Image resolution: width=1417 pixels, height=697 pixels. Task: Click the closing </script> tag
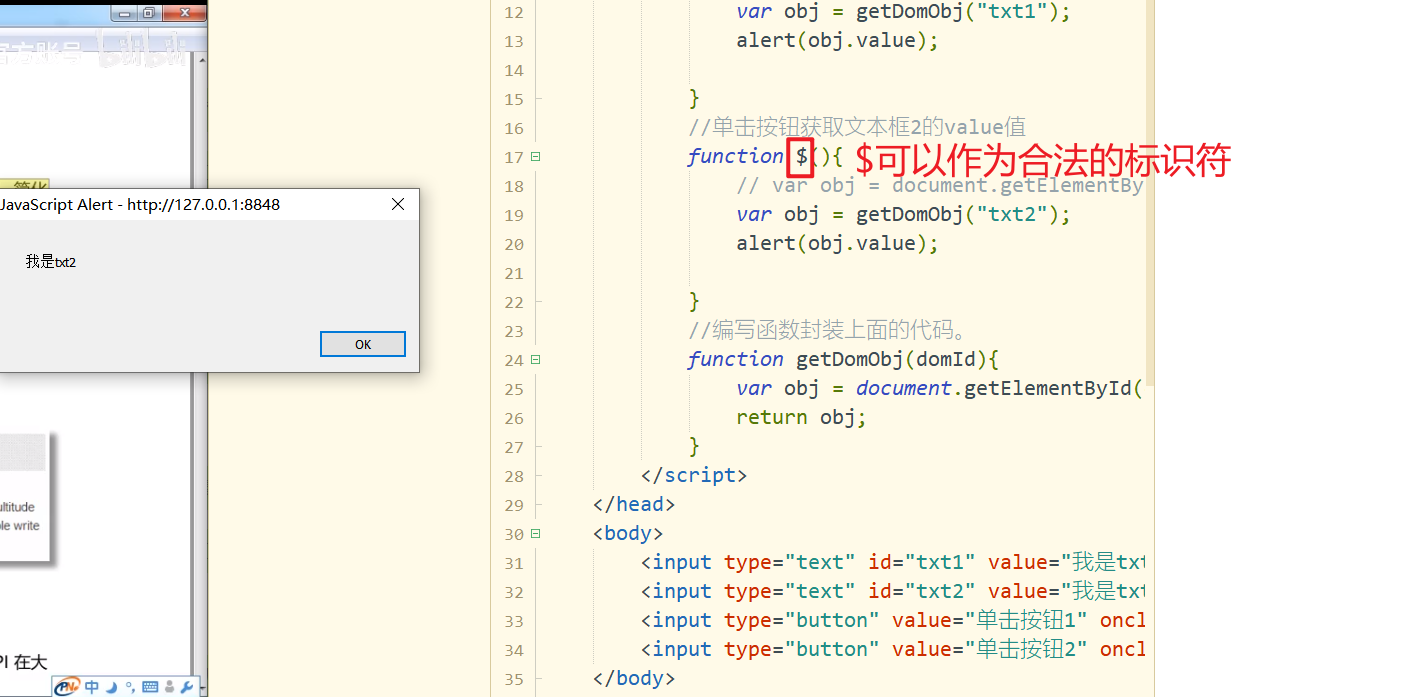(694, 476)
